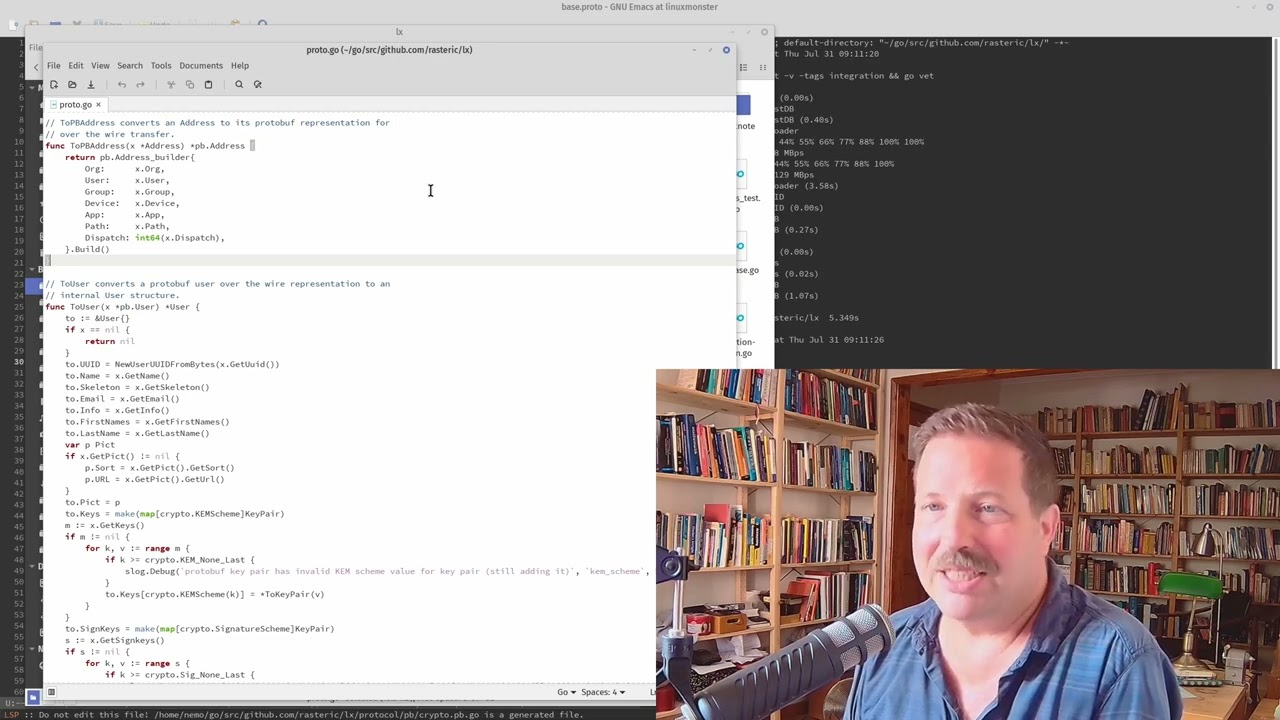Click the 'var p Pict' line
Viewport: 1280px width, 720px height.
90,445
